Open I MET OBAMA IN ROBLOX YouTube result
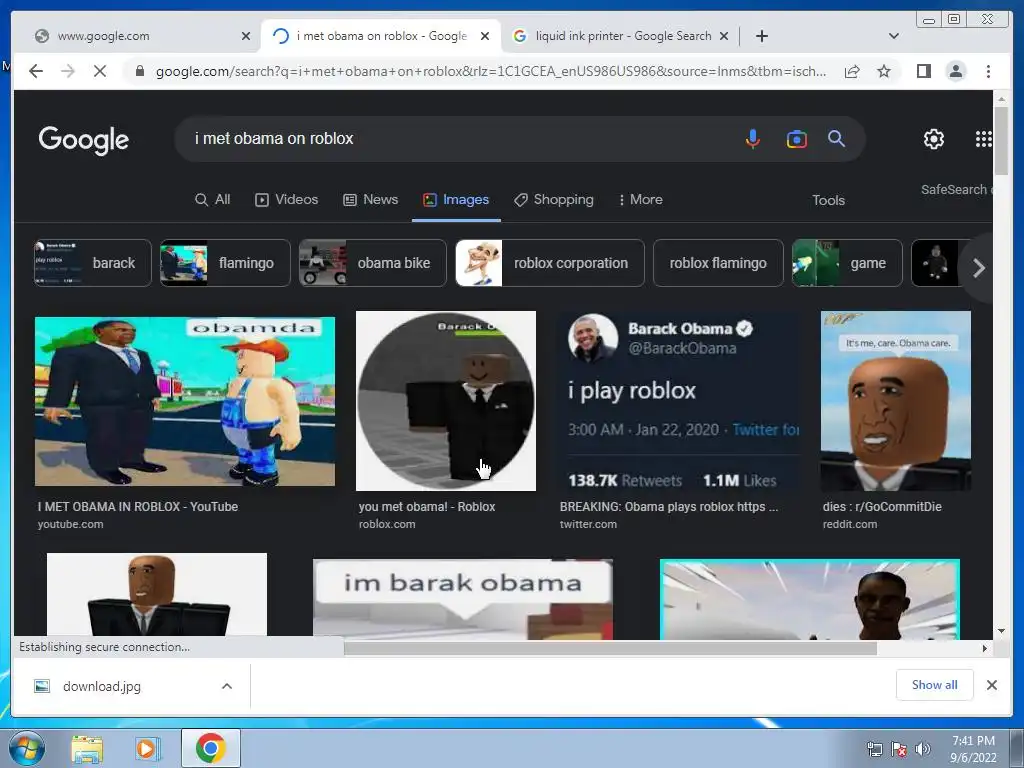Image resolution: width=1024 pixels, height=768 pixels. point(138,507)
